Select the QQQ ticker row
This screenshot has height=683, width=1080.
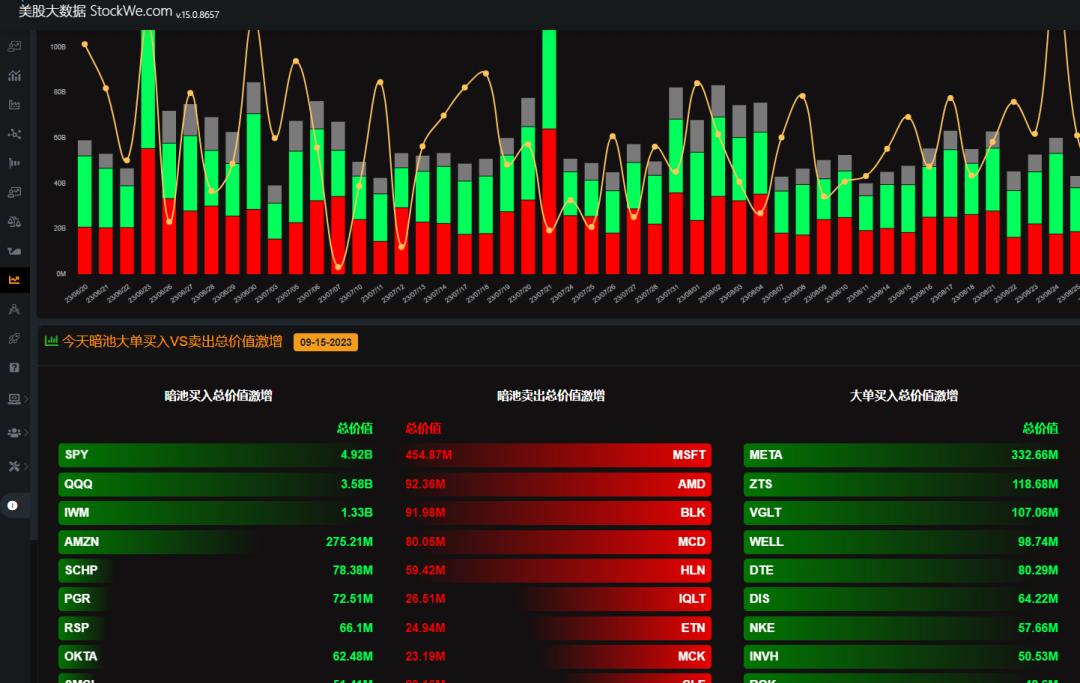(x=218, y=484)
